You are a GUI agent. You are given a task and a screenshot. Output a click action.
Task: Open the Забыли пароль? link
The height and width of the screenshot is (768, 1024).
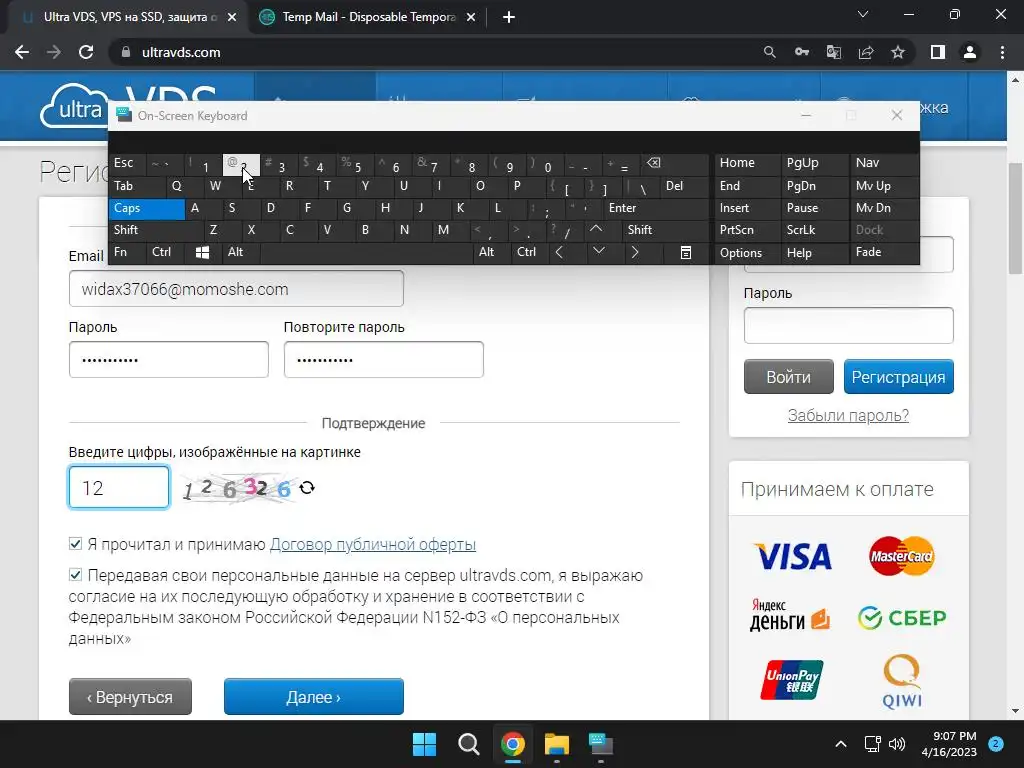(x=848, y=415)
